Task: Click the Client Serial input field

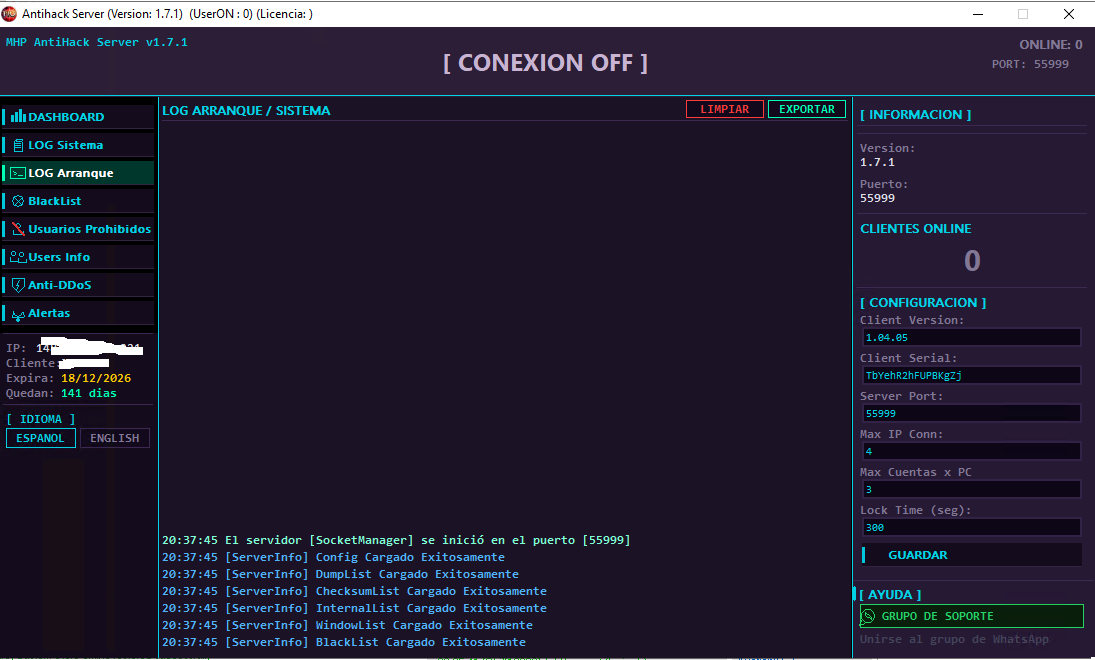Action: click(971, 375)
